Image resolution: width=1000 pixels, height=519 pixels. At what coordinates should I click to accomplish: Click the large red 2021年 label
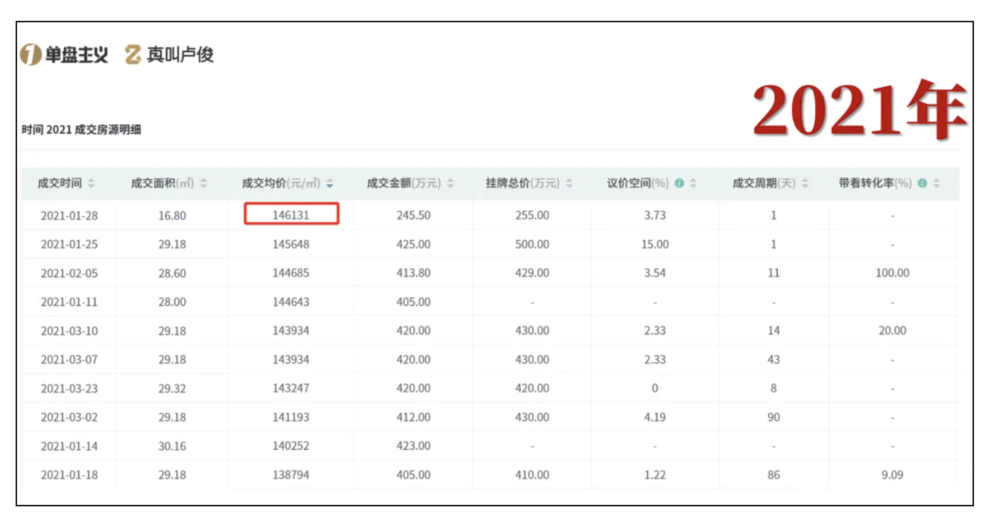point(858,112)
